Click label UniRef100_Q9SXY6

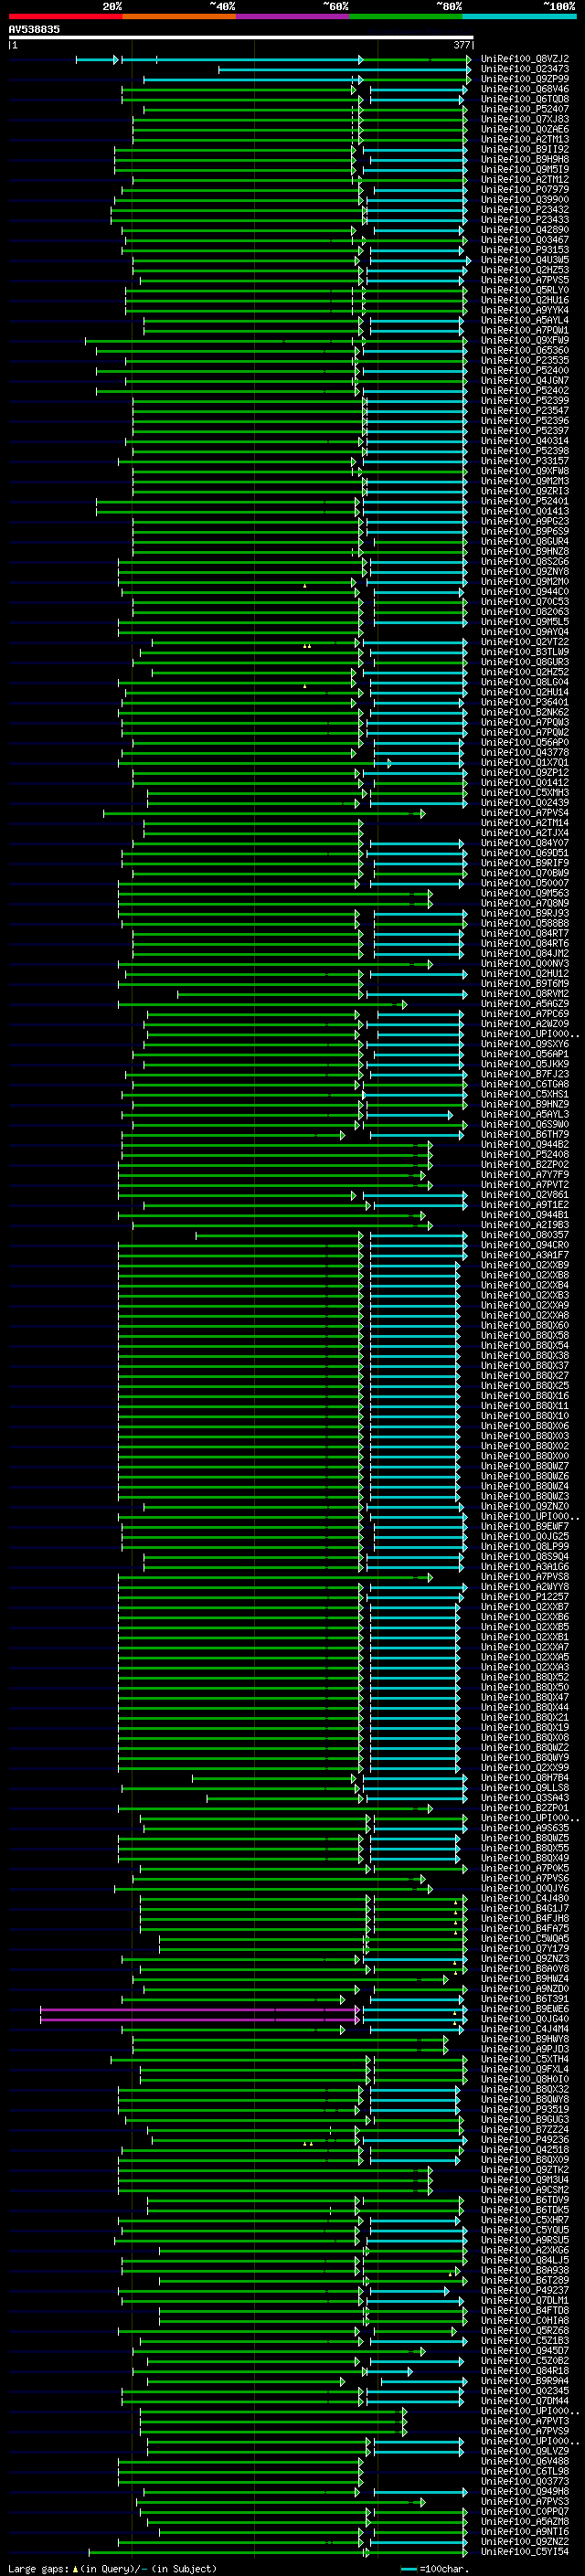click(x=525, y=1044)
